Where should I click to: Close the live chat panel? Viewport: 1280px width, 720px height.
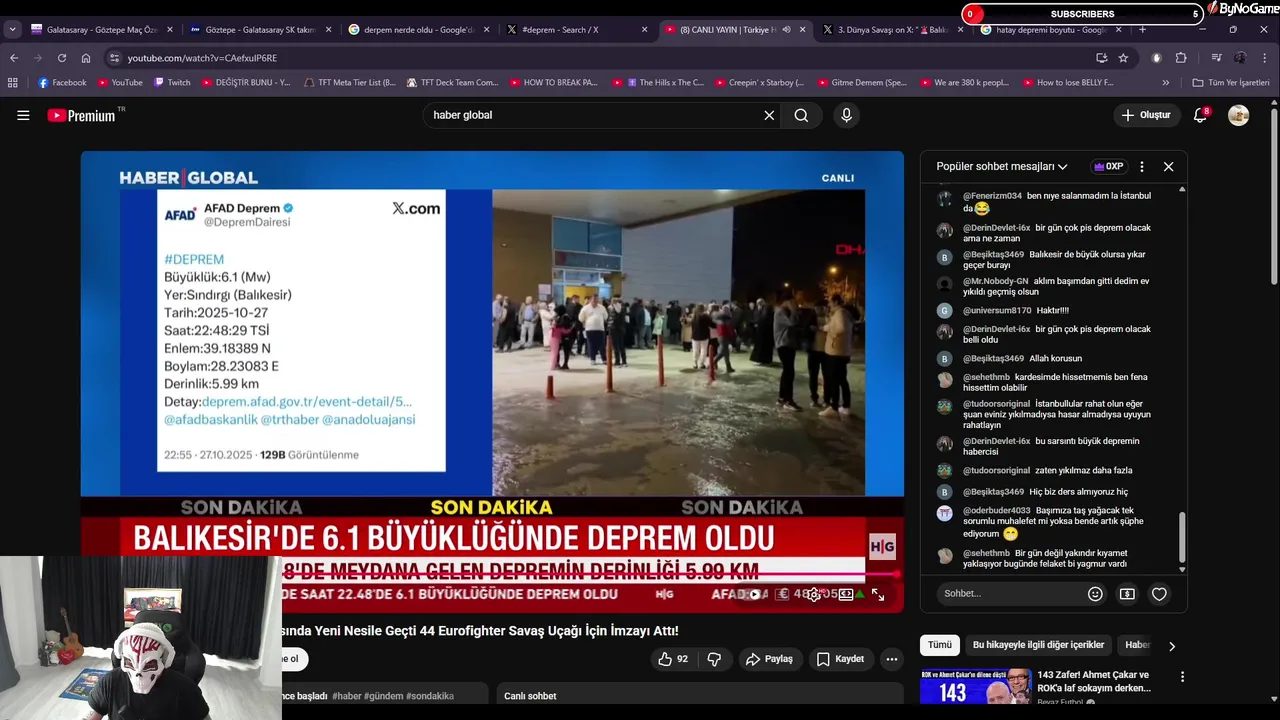pos(1168,167)
